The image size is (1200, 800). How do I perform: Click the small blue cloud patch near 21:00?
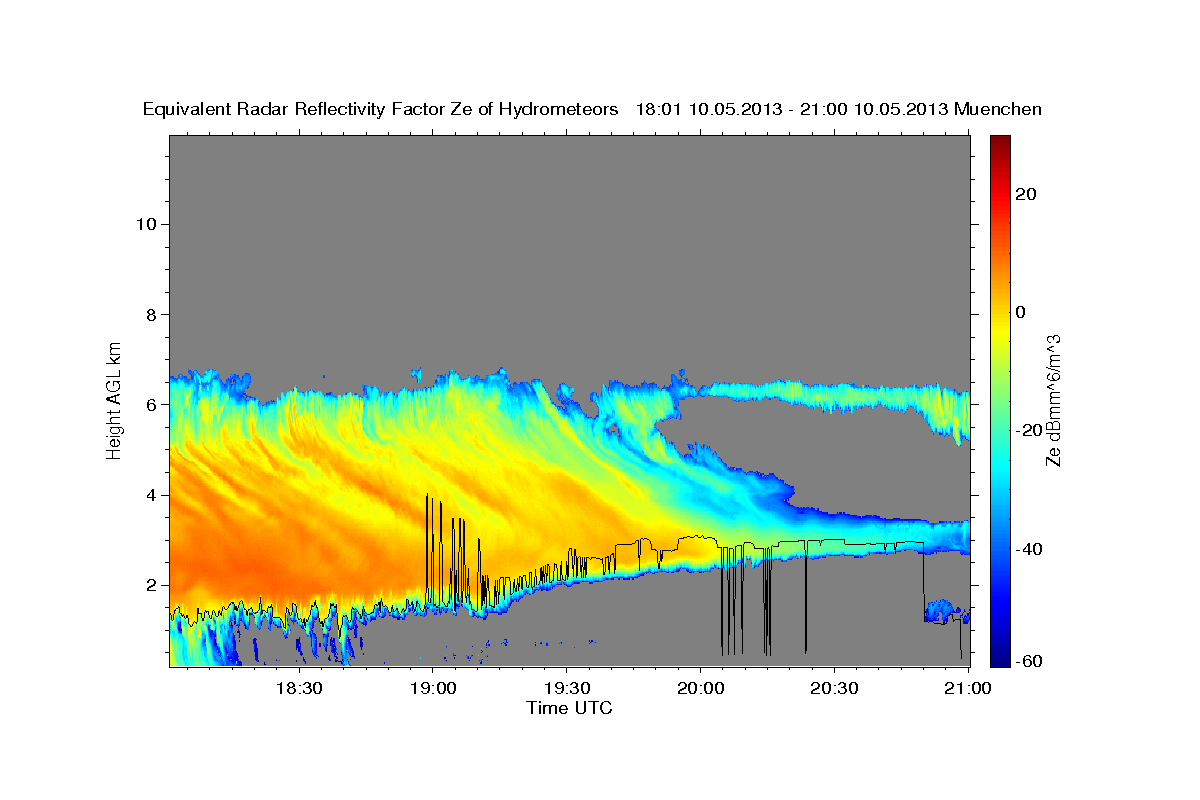(x=942, y=609)
